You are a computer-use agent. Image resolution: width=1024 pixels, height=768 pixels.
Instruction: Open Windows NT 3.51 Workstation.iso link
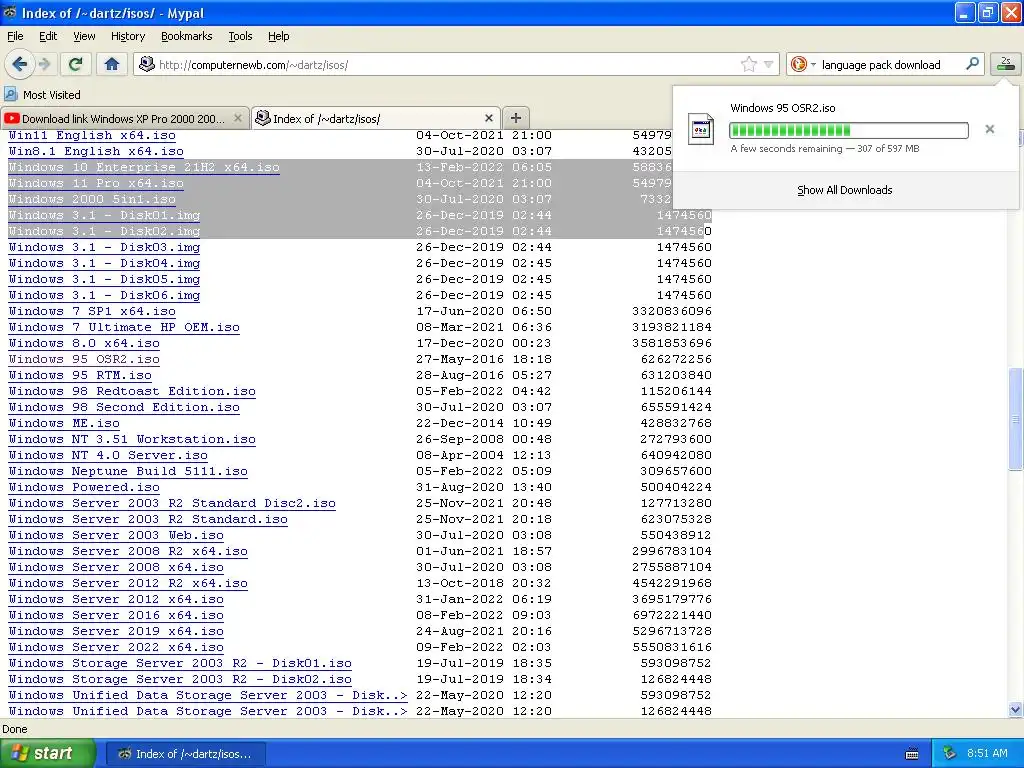(x=132, y=440)
